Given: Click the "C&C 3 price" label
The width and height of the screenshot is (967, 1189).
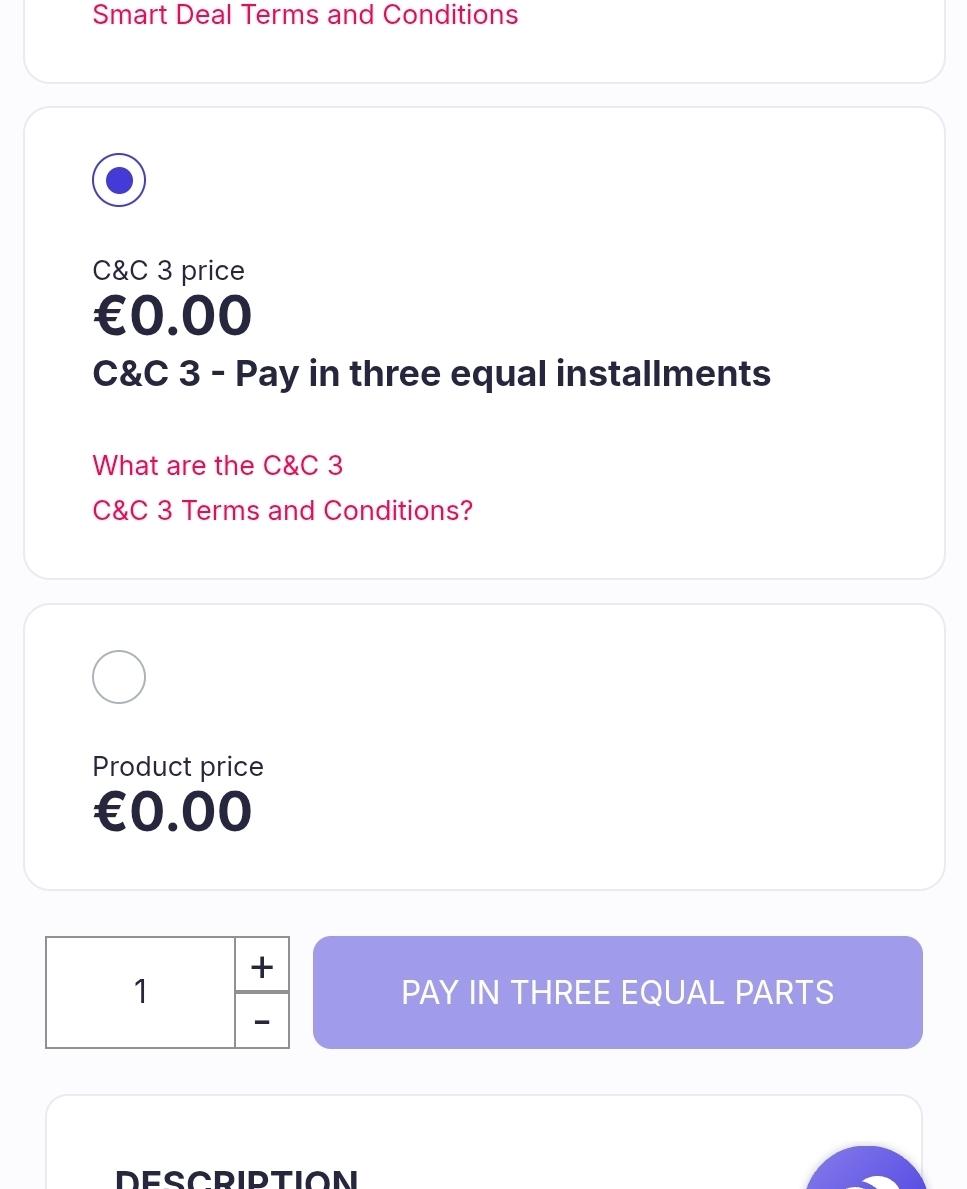Looking at the screenshot, I should point(168,271).
